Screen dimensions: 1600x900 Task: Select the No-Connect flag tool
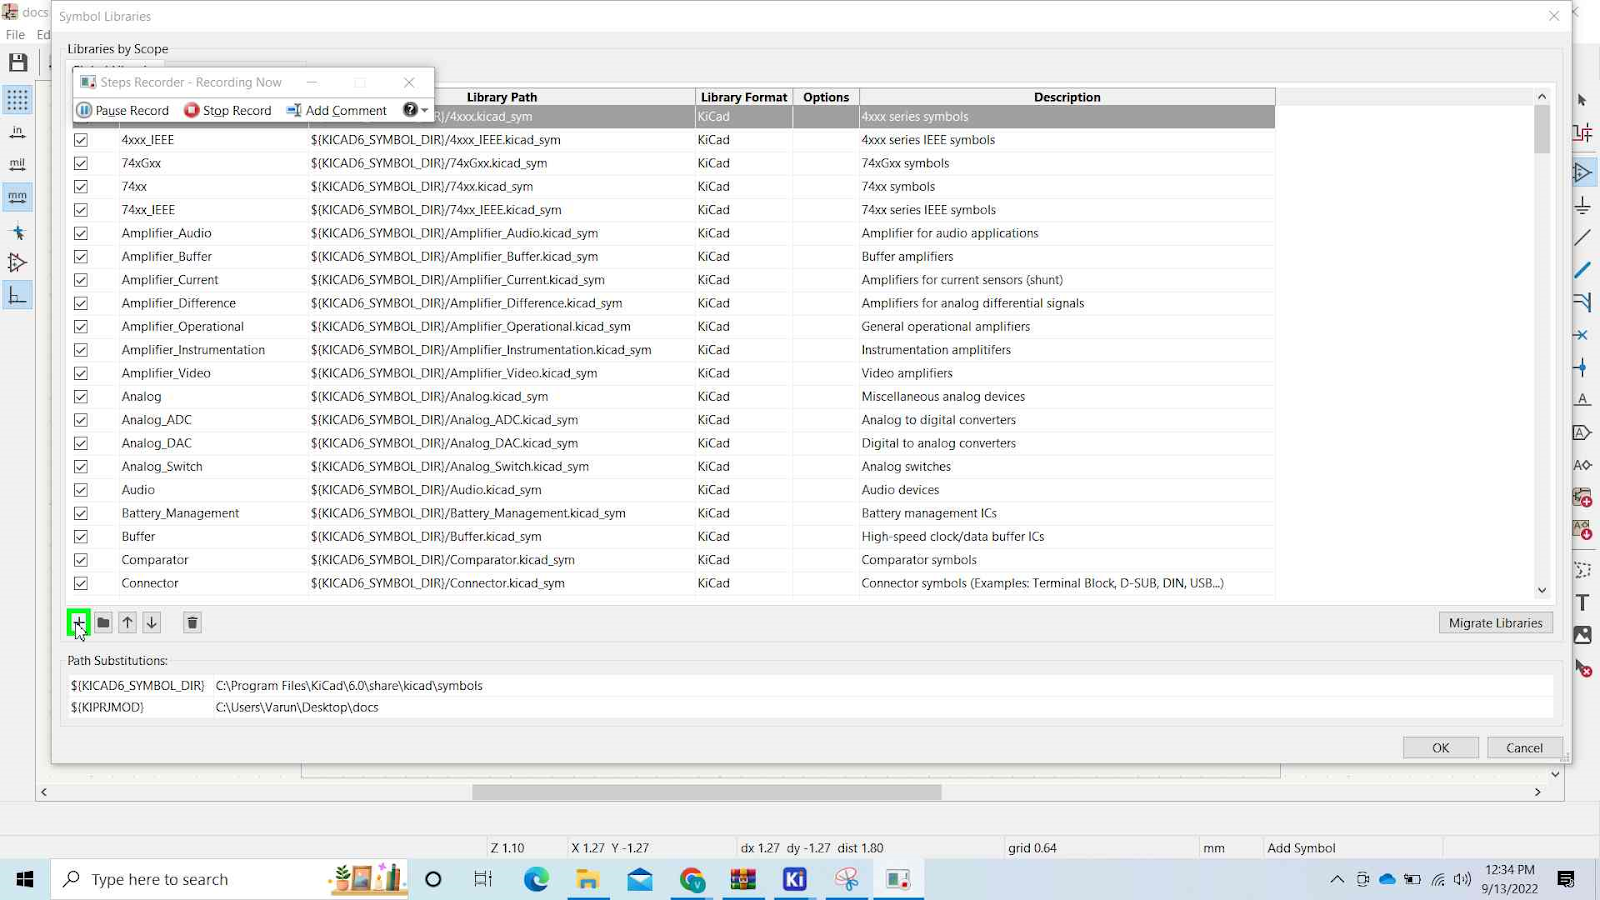coord(1581,335)
